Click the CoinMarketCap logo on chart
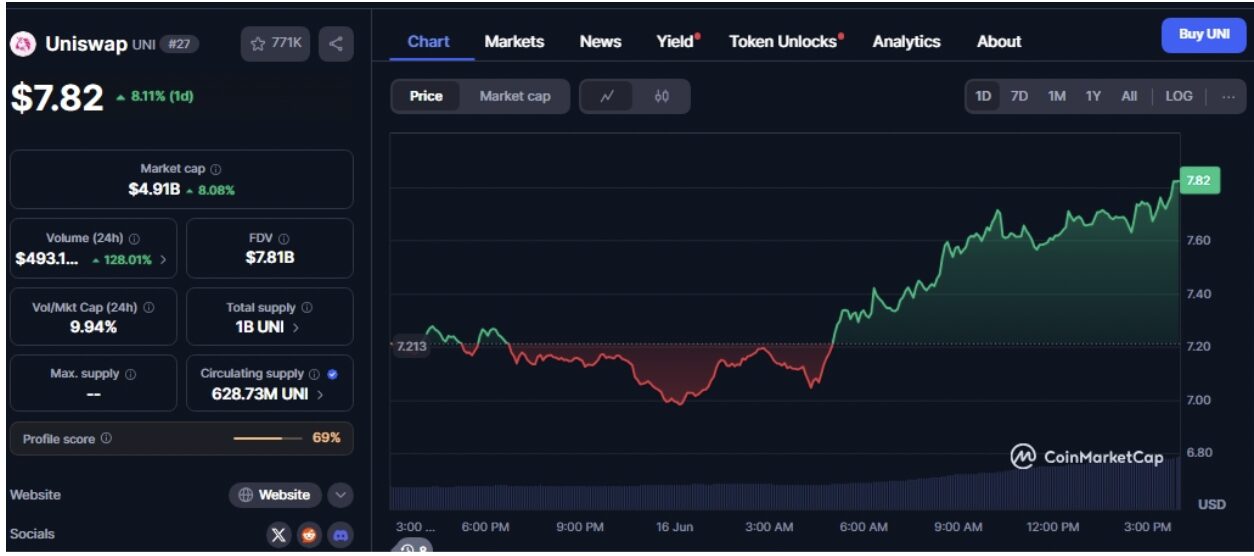 [1086, 457]
